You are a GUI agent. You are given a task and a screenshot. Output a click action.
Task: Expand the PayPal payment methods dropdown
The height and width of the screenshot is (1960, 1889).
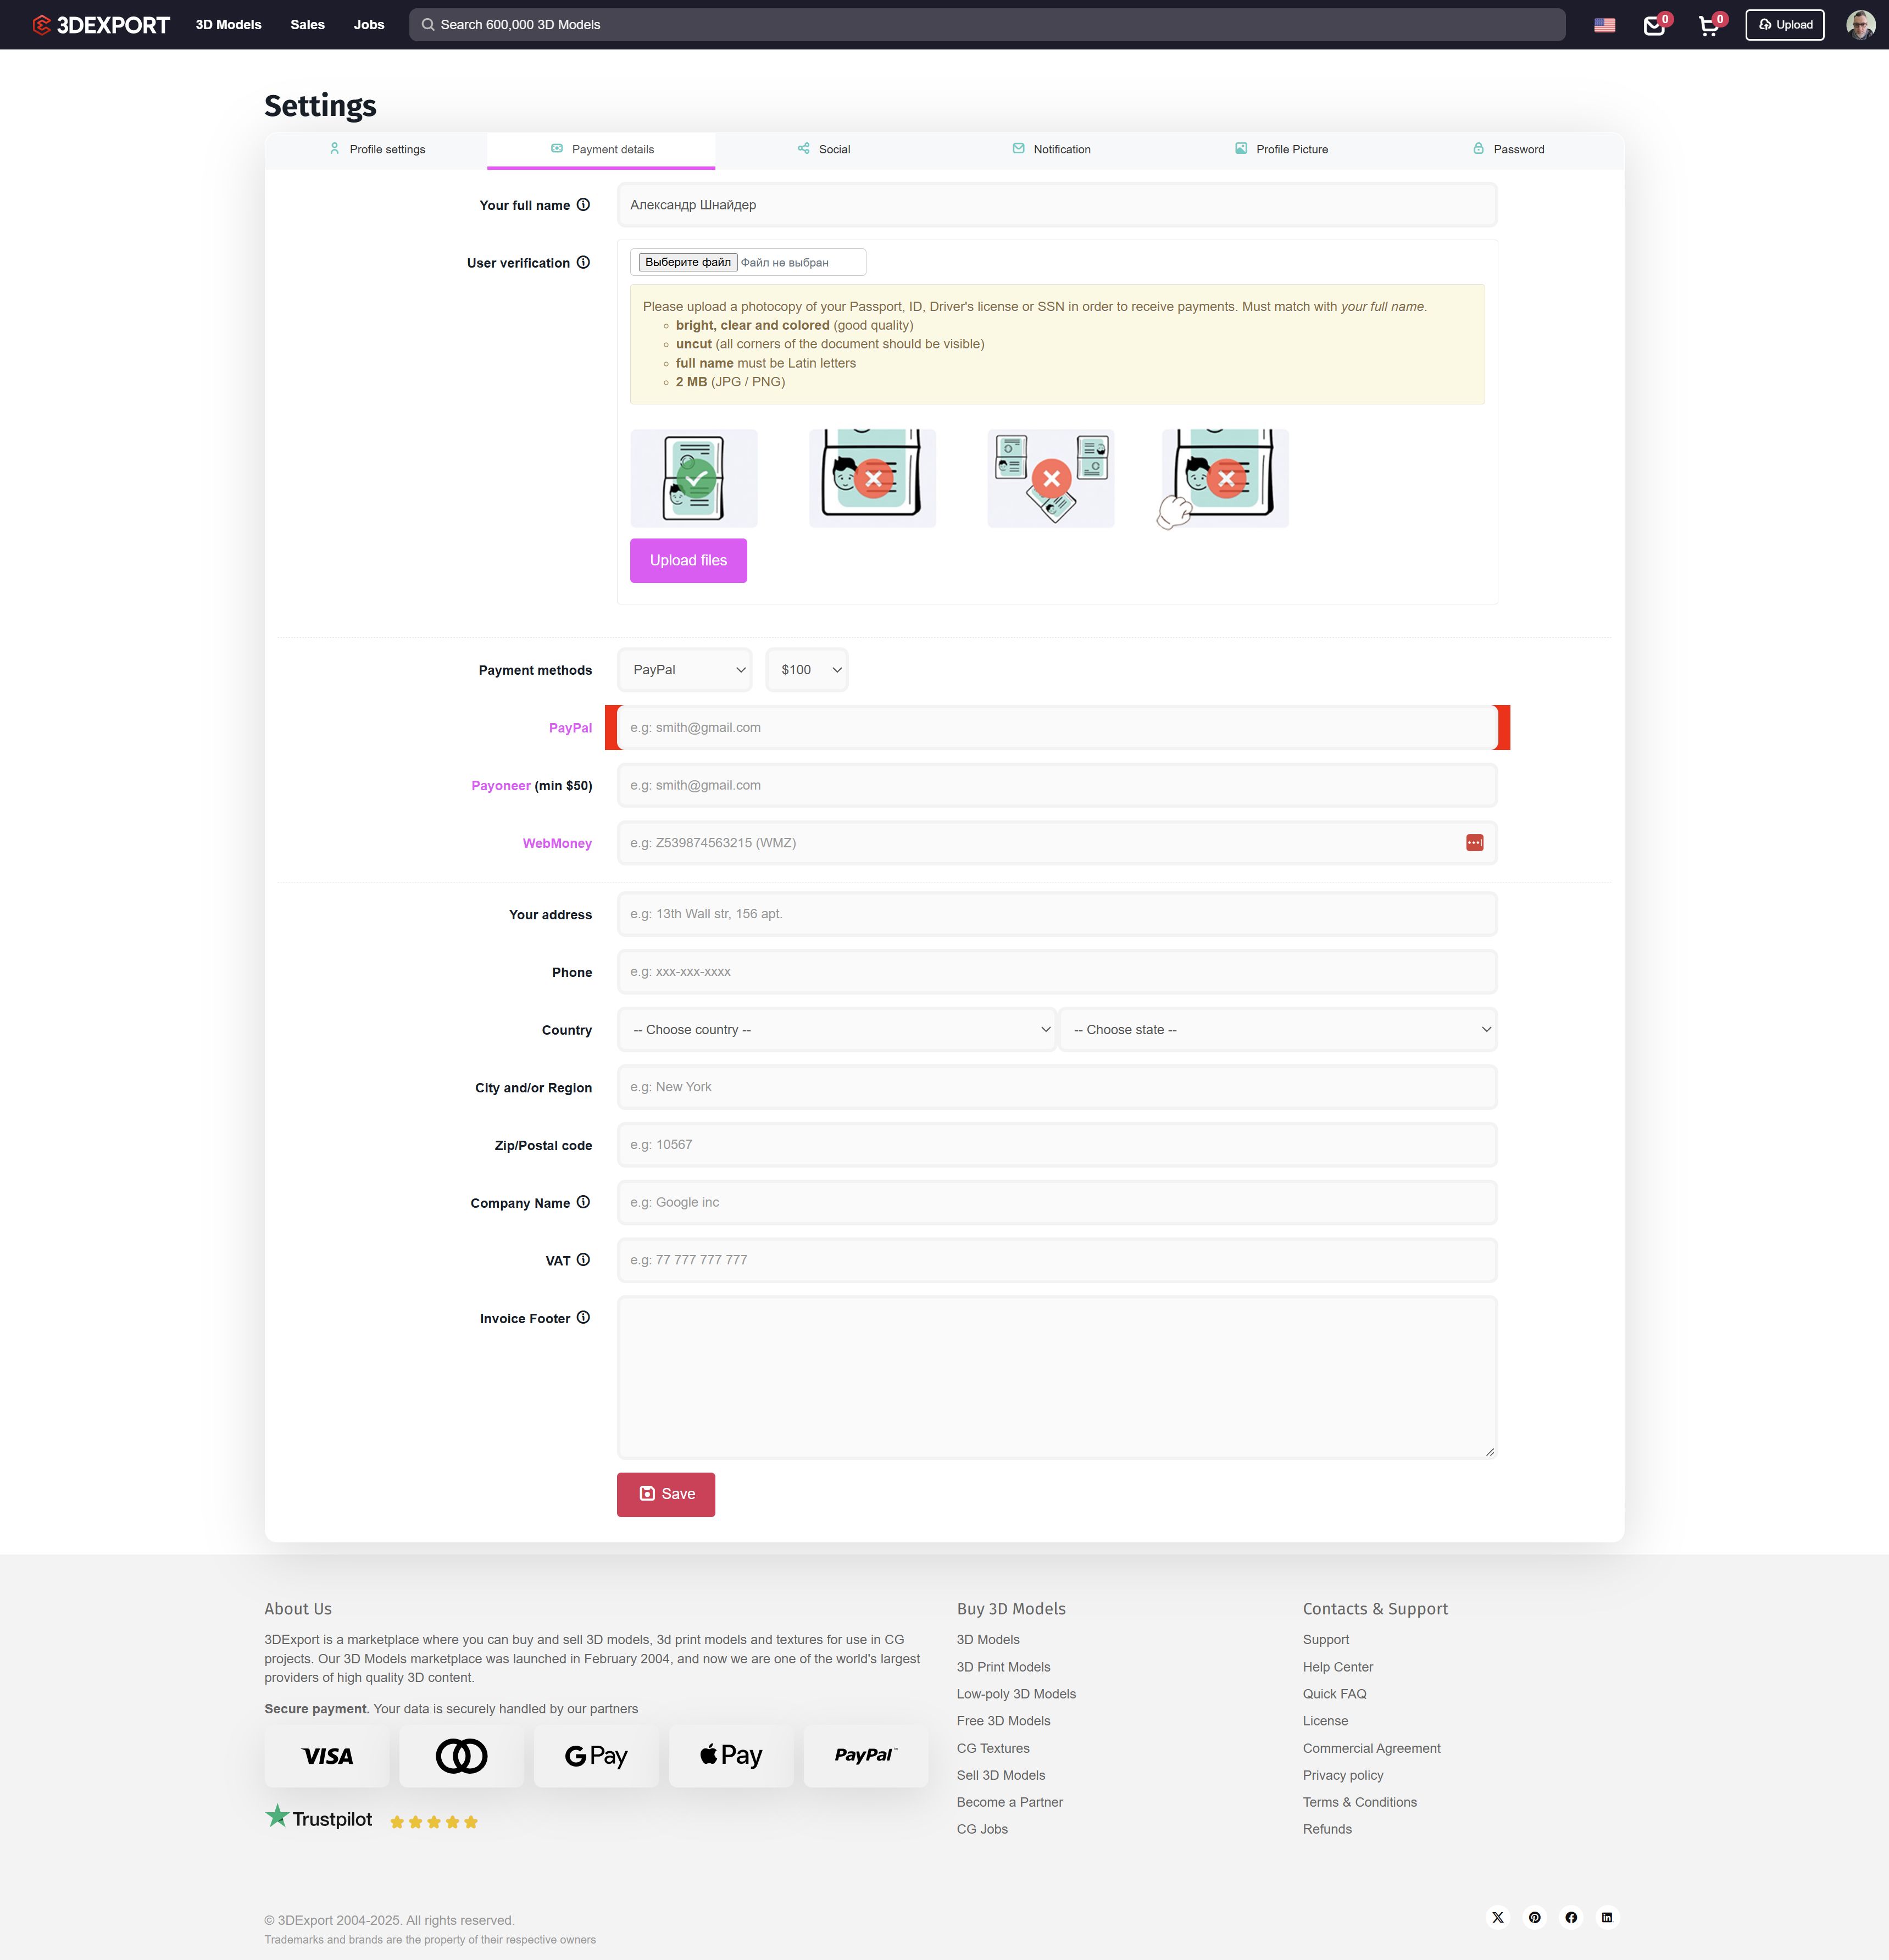(684, 670)
